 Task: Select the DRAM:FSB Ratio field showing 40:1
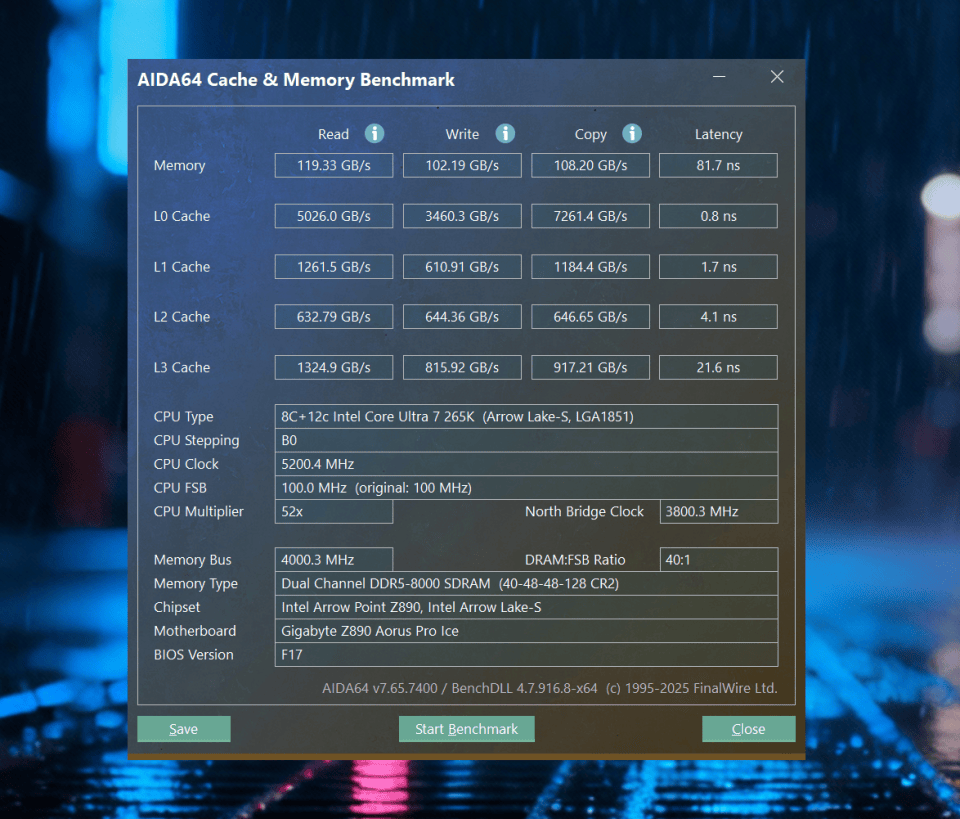coord(718,559)
